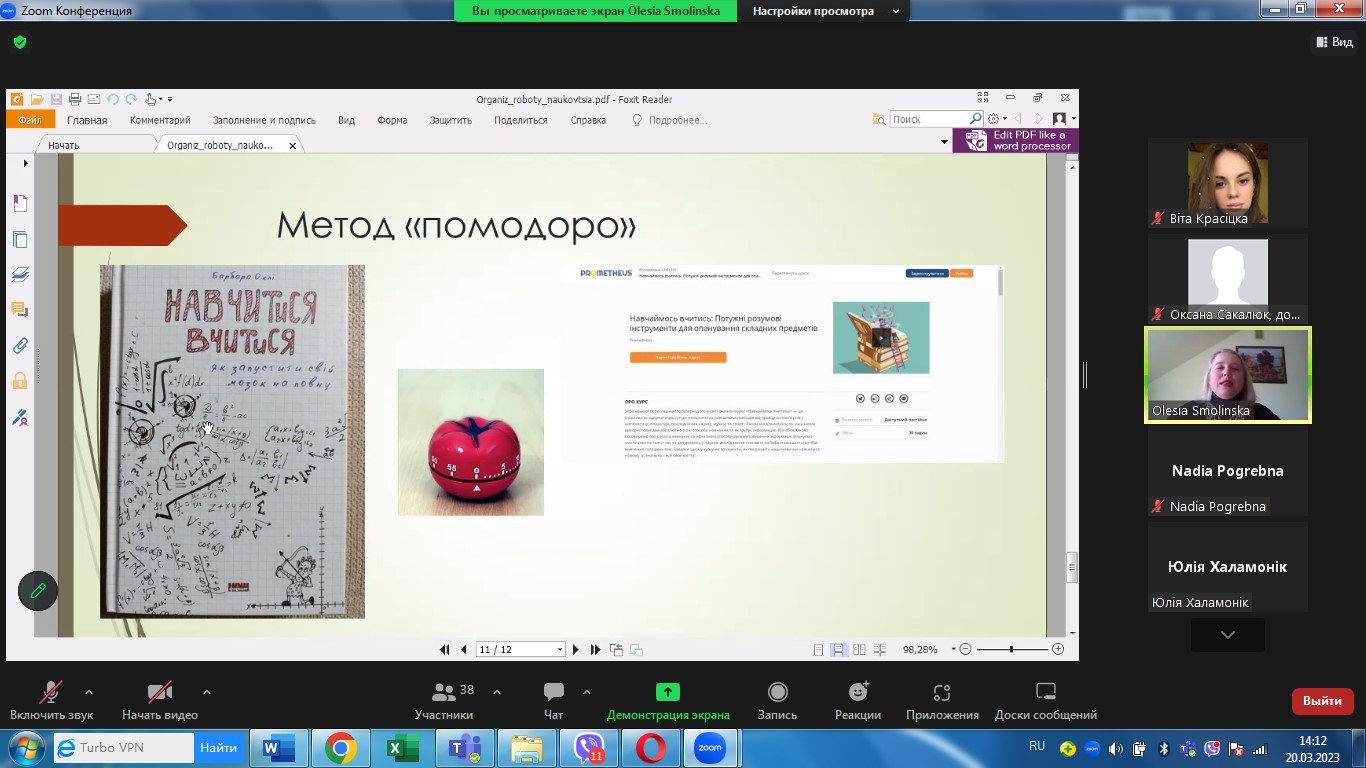Start screen sharing with the green button
The width and height of the screenshot is (1366, 768).
(667, 700)
